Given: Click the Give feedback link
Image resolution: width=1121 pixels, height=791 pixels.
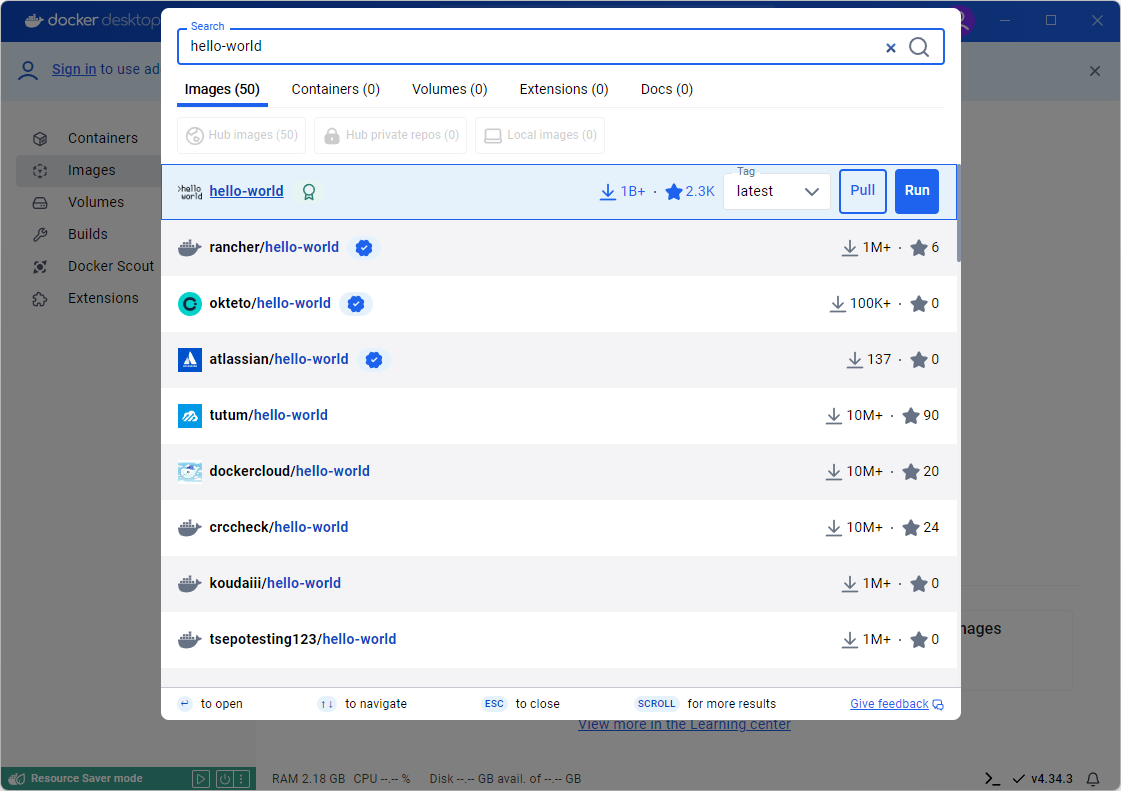Looking at the screenshot, I should coord(897,704).
